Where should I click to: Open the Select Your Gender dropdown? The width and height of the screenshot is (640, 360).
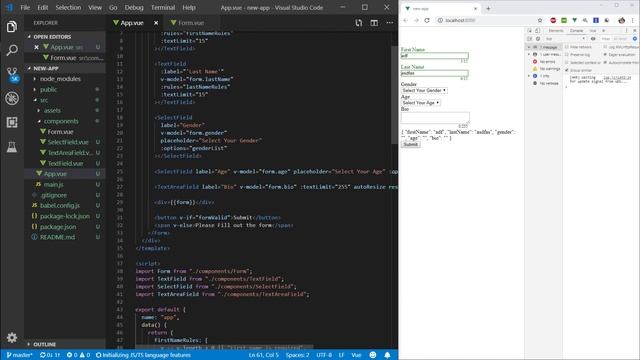[x=424, y=90]
